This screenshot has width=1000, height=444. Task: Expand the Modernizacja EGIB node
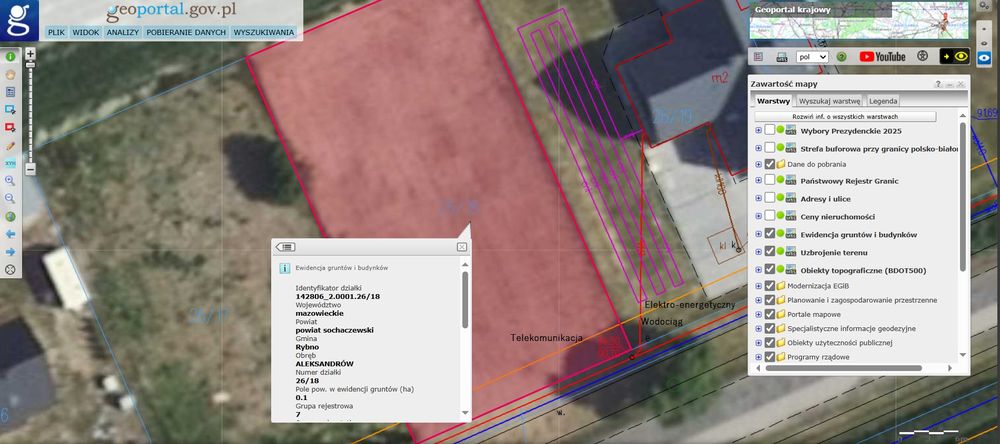758,285
